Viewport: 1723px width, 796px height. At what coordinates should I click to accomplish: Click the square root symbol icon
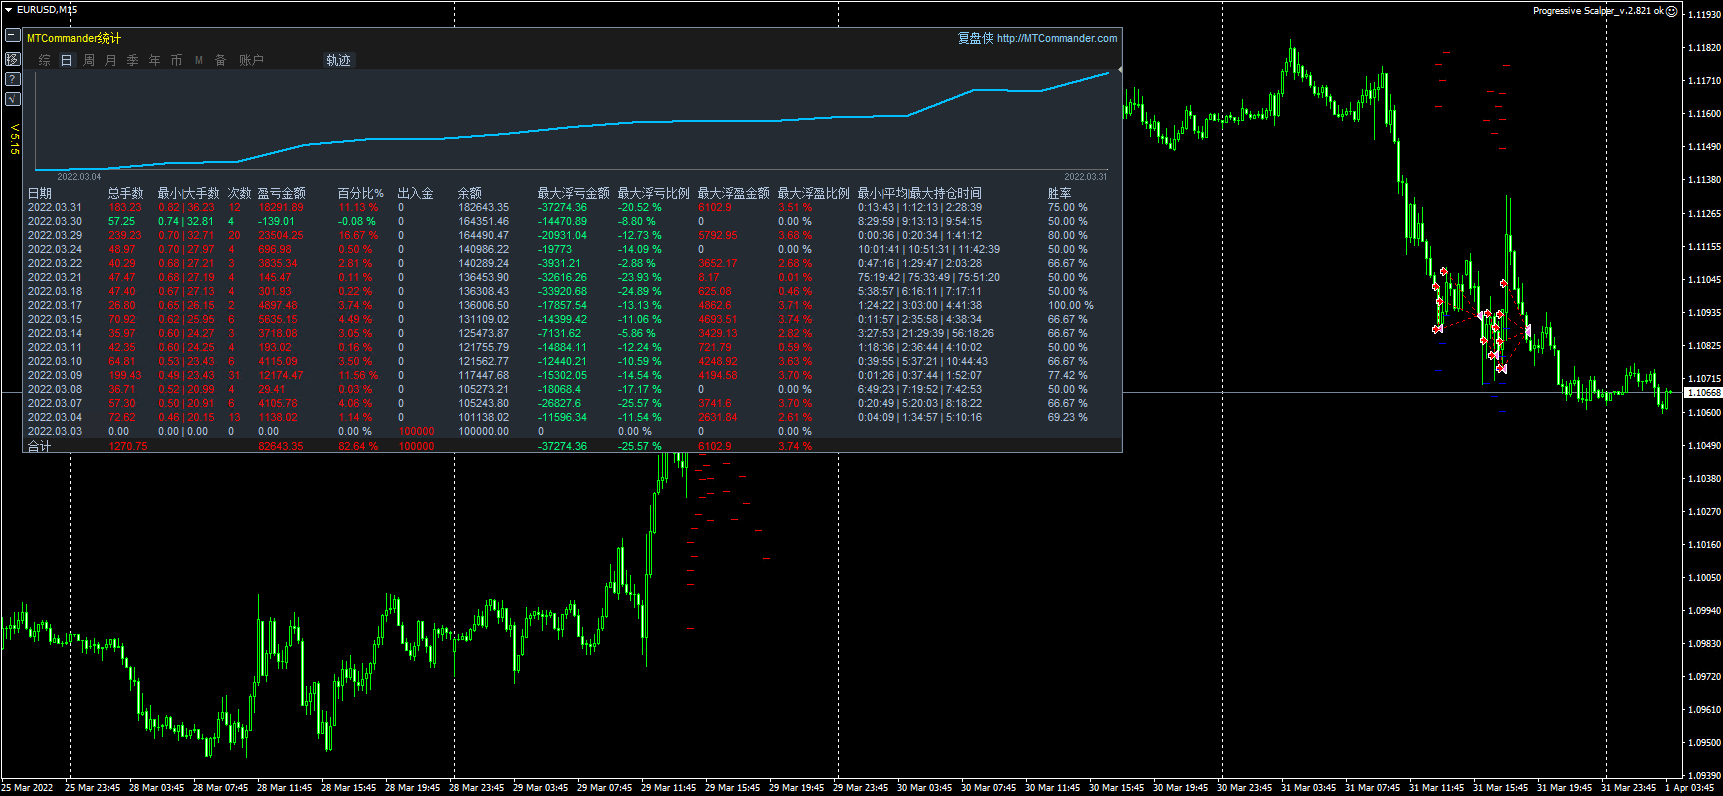click(x=13, y=99)
